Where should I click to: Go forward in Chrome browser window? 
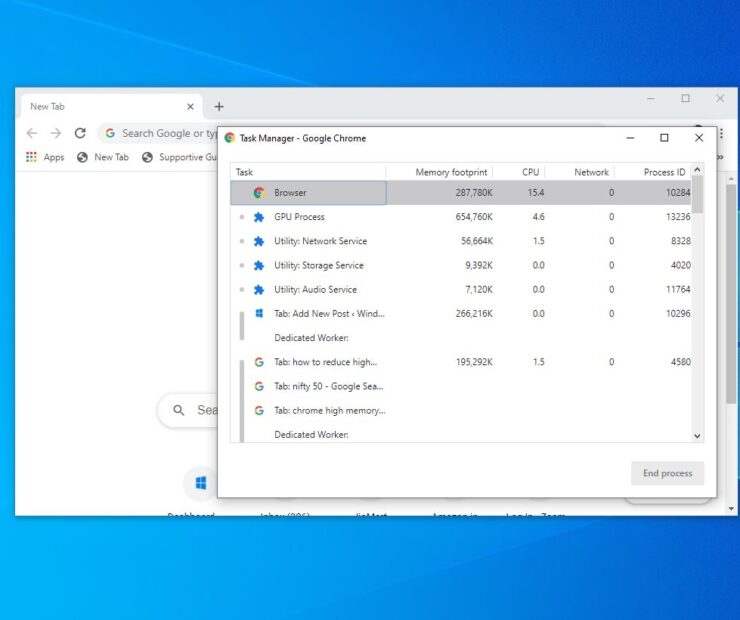coord(56,133)
